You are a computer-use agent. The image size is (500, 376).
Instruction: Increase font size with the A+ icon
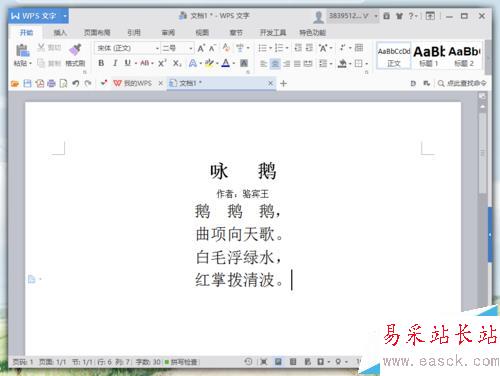201,48
